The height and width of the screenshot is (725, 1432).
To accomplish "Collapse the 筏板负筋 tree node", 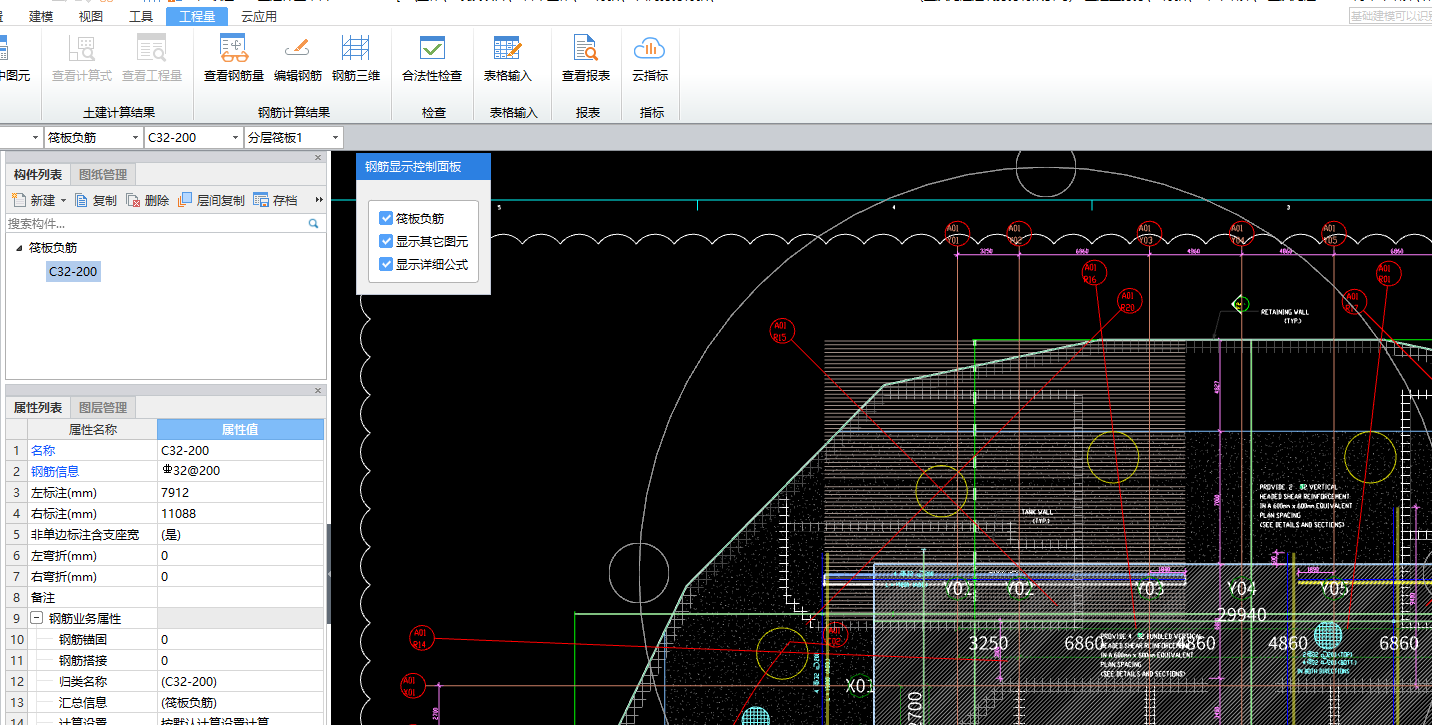I will click(x=19, y=247).
